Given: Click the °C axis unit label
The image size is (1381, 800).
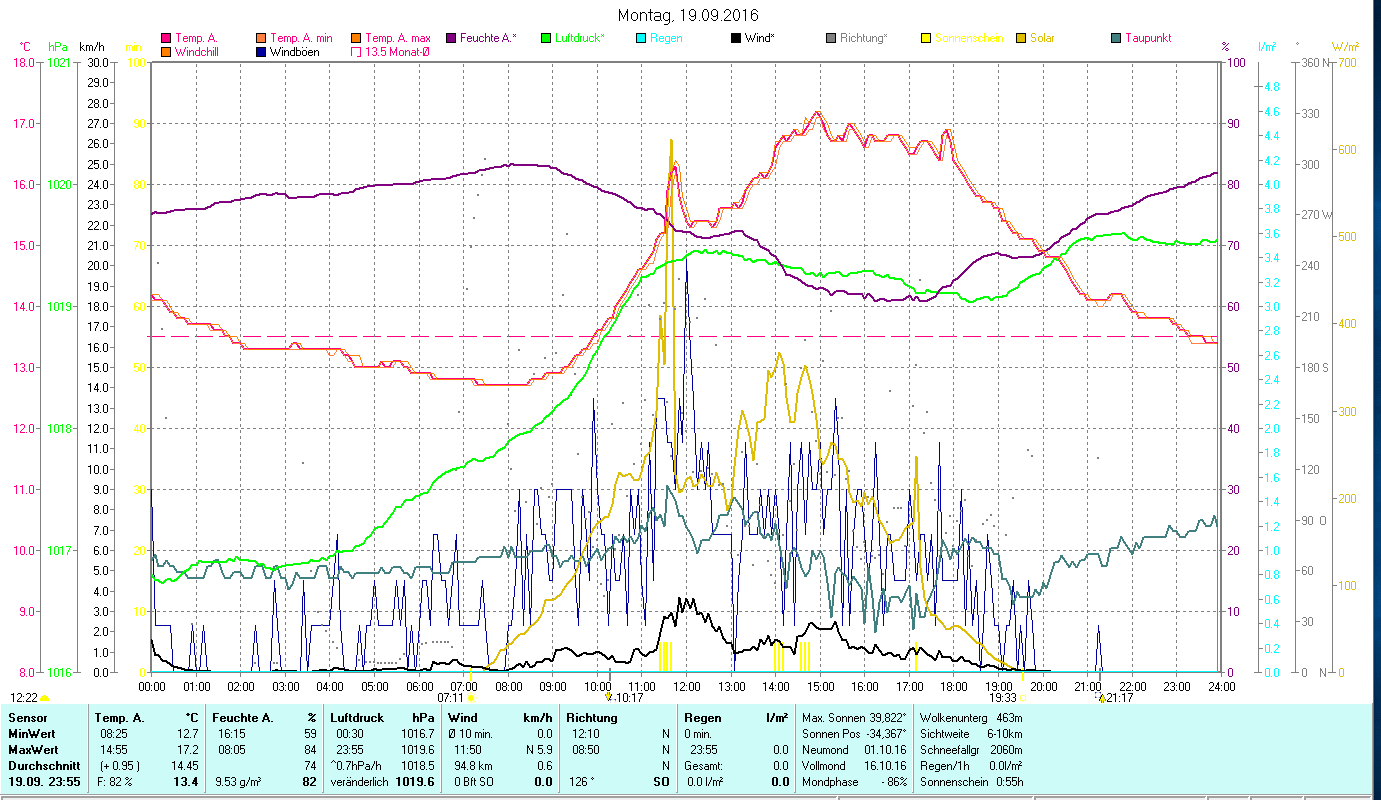Looking at the screenshot, I should [25, 47].
